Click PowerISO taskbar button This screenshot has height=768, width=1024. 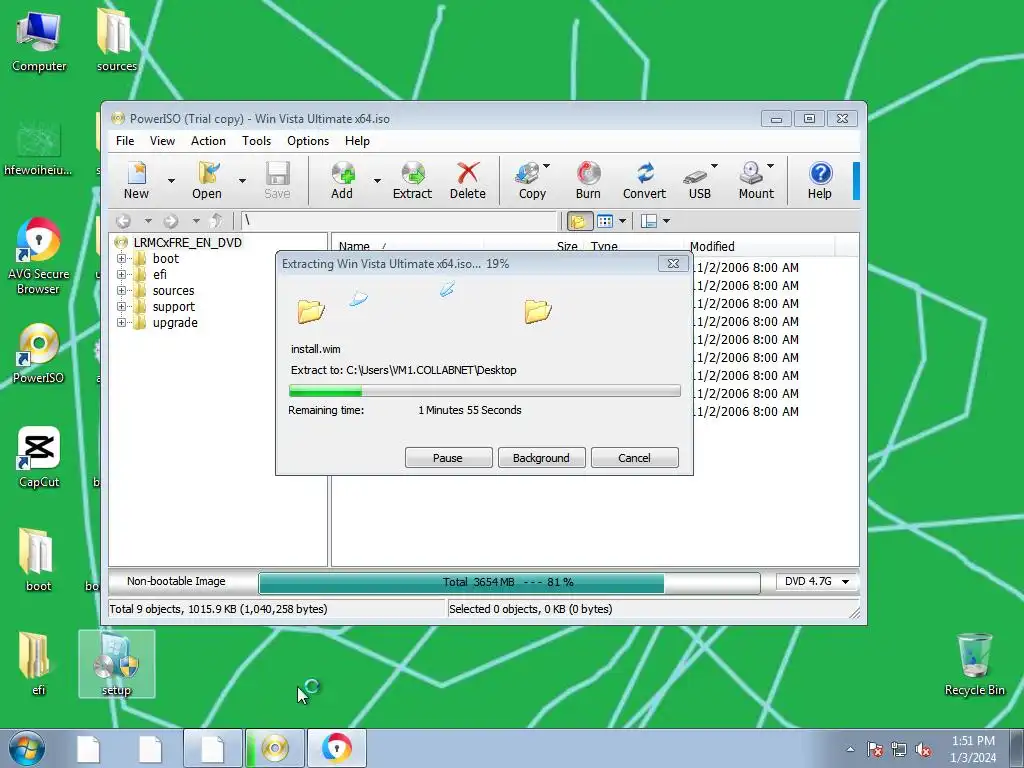(274, 748)
